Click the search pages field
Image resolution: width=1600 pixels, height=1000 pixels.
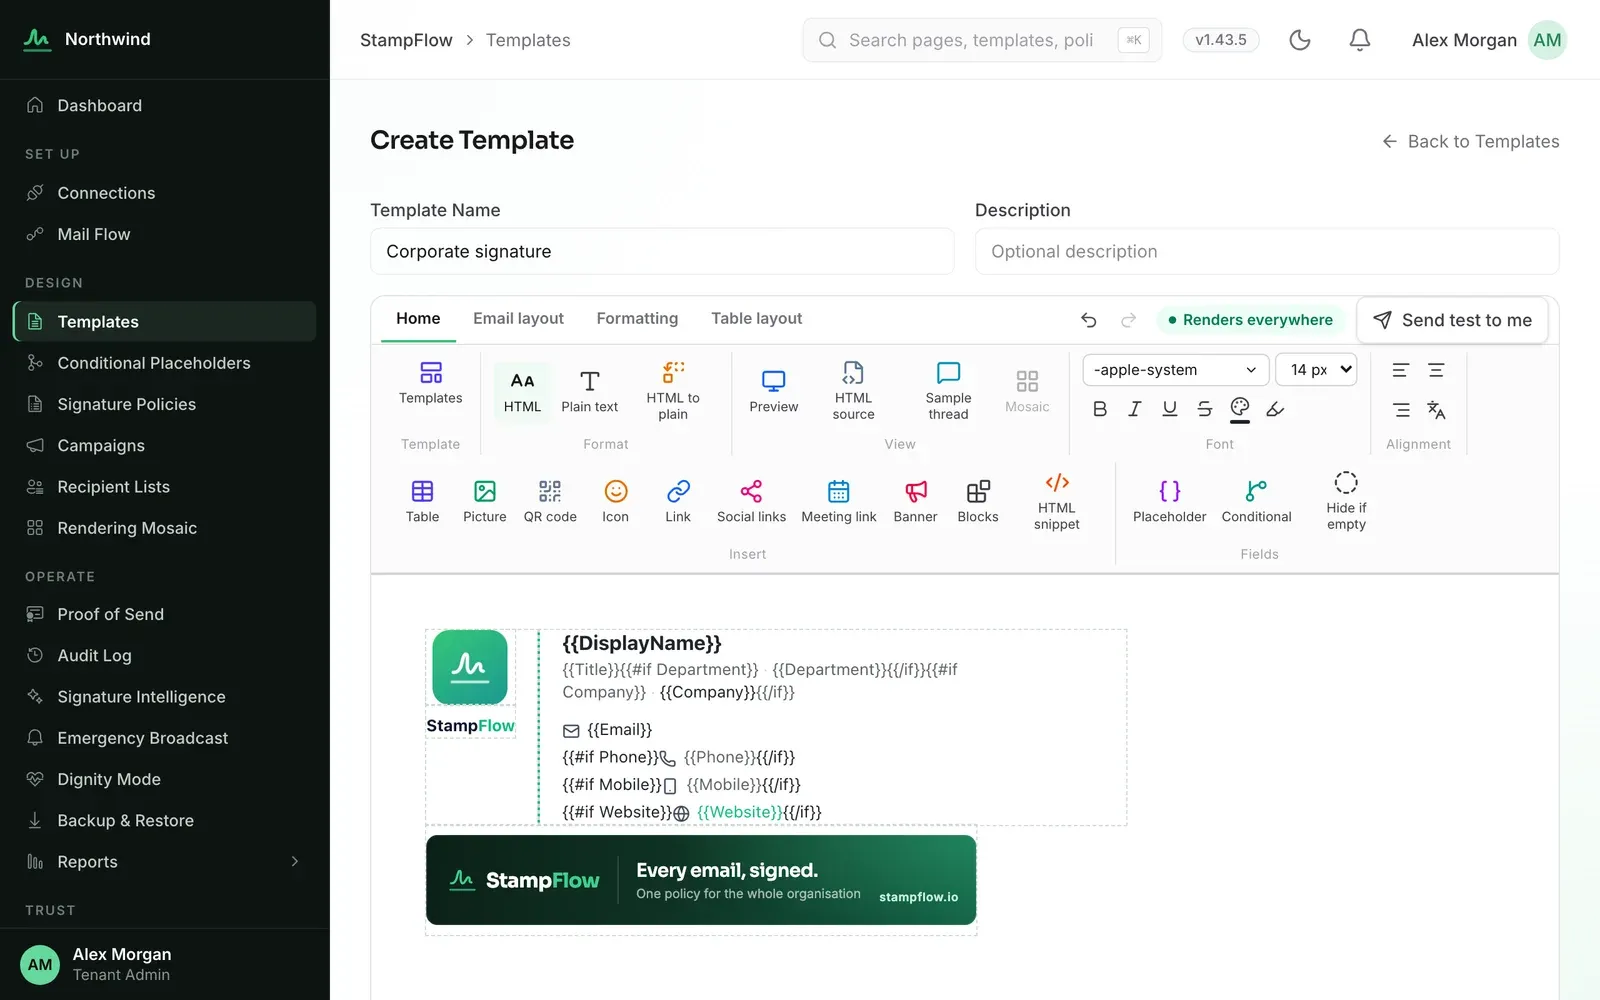(x=982, y=40)
